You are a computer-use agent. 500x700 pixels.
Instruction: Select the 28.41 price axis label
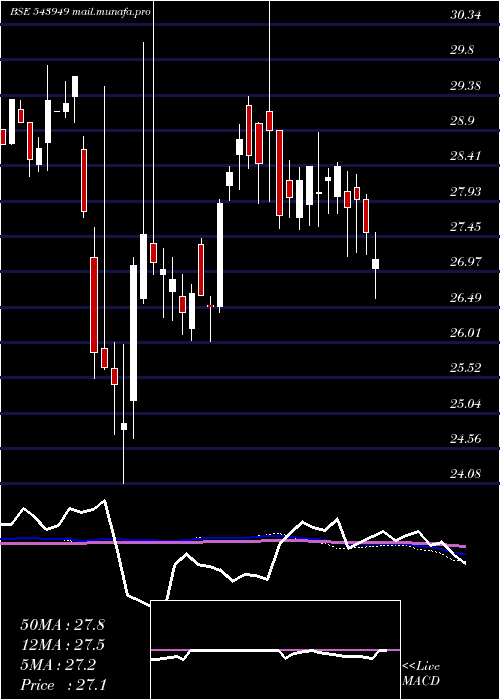pos(466,156)
